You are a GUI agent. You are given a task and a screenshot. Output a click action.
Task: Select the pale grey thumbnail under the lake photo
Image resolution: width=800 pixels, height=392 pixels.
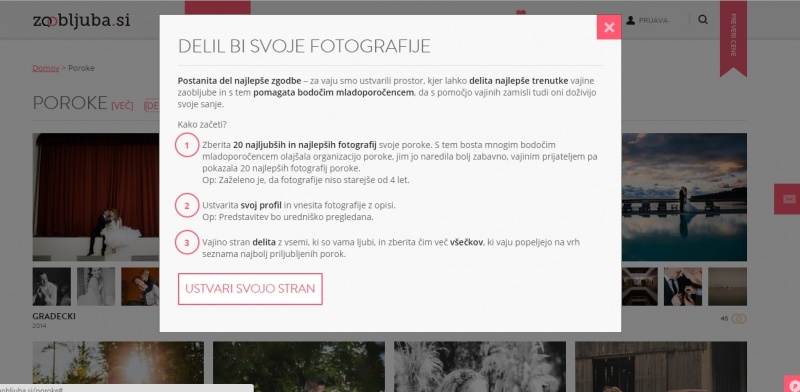tap(728, 286)
